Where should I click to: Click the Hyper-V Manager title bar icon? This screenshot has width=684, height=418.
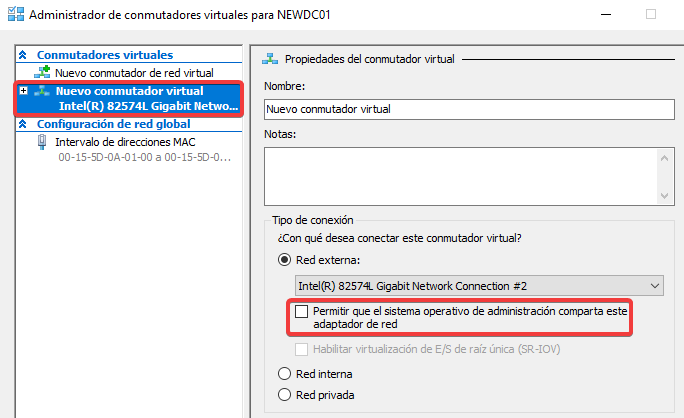coord(15,15)
